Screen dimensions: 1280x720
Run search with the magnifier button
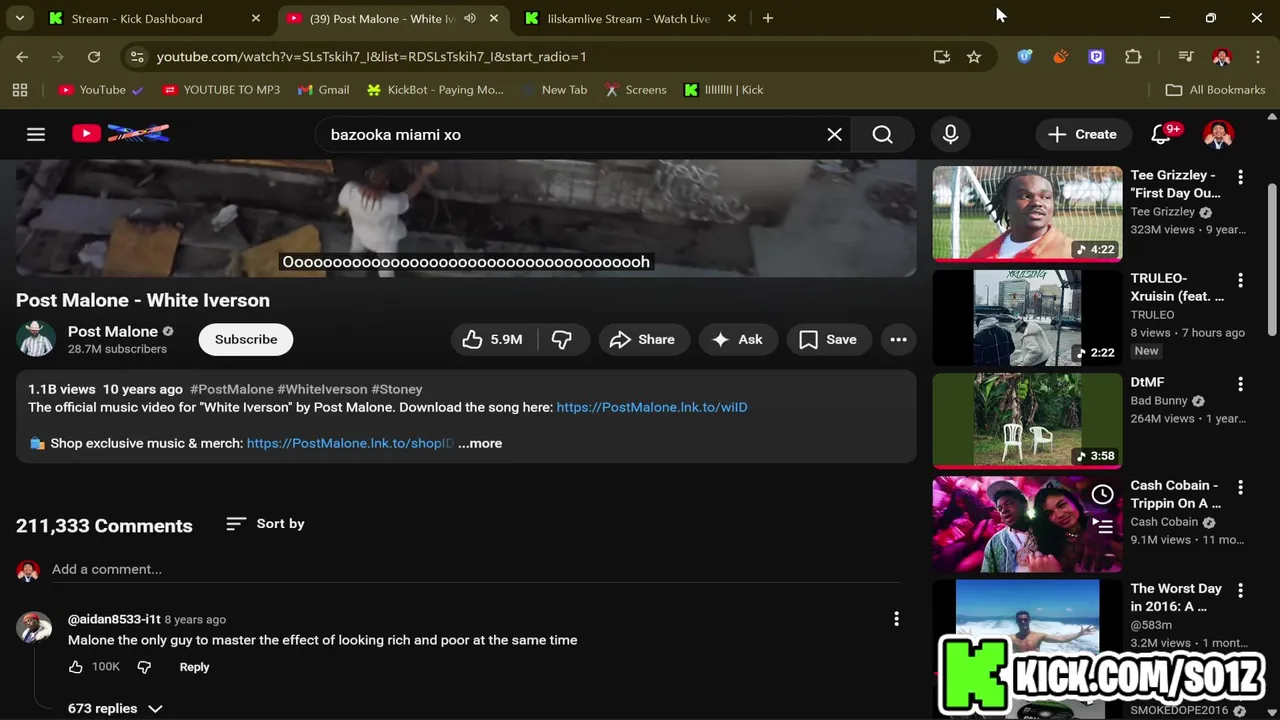click(882, 134)
